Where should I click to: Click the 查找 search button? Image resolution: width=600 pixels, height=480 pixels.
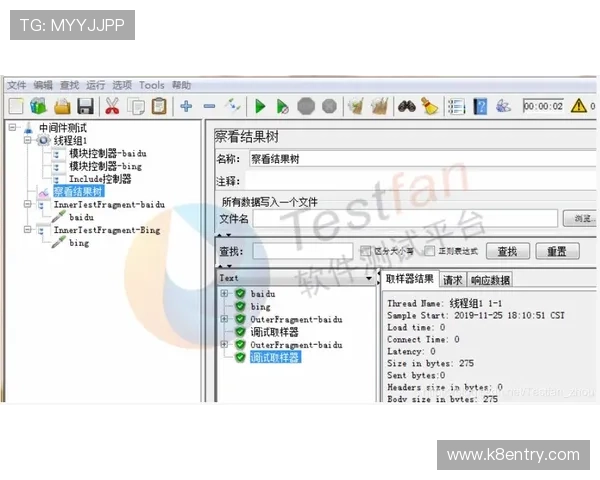pyautogui.click(x=508, y=251)
